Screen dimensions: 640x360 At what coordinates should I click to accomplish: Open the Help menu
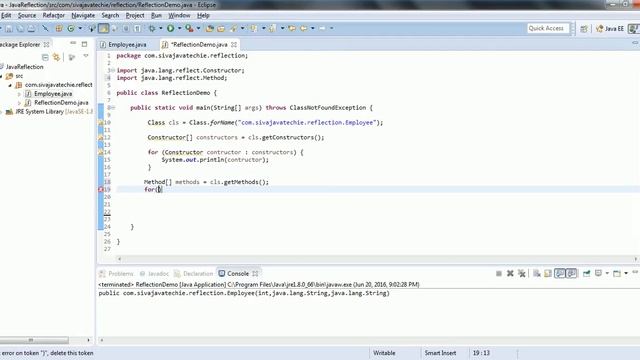click(203, 16)
